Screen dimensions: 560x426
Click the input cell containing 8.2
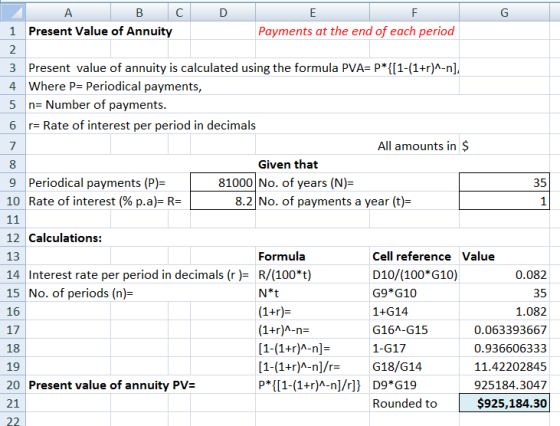223,201
